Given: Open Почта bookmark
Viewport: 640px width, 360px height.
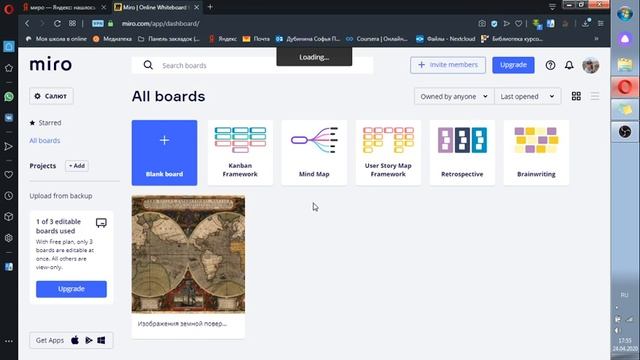Looking at the screenshot, I should coord(256,39).
